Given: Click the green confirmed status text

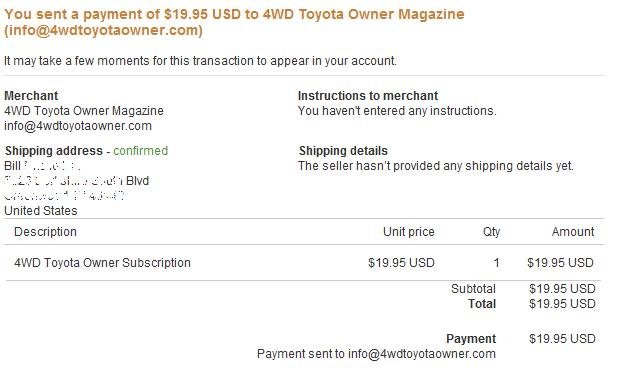Looking at the screenshot, I should [140, 151].
